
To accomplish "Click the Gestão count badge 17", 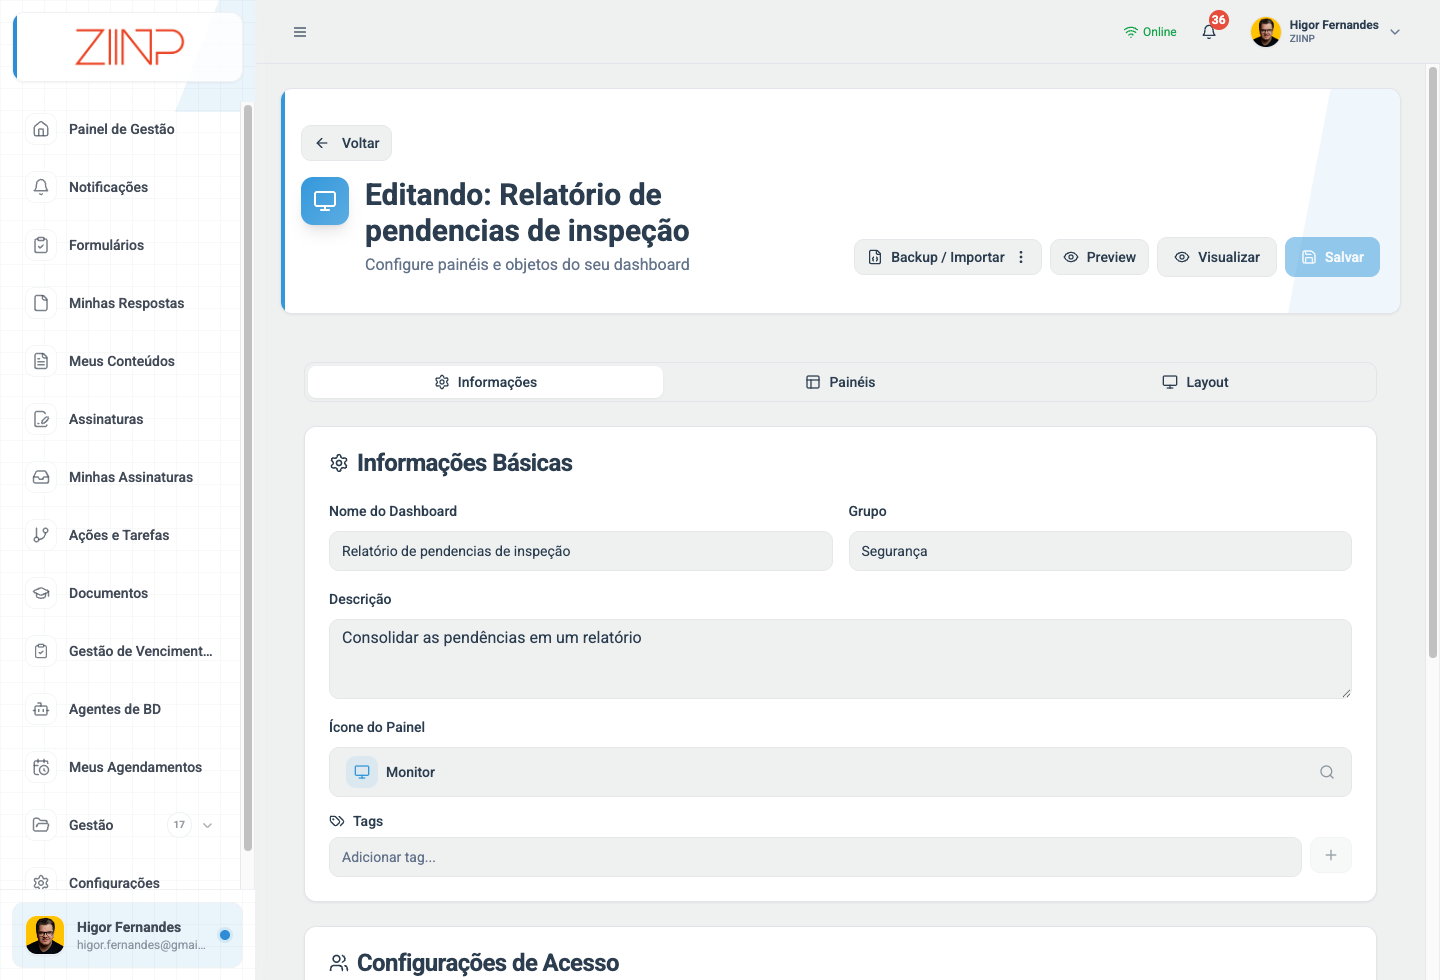I will click(179, 825).
